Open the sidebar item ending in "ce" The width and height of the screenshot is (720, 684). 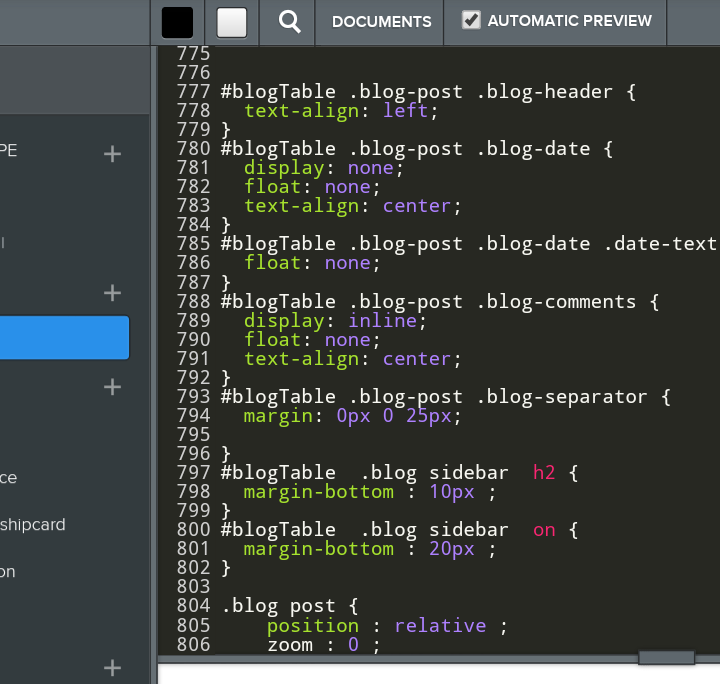[9, 478]
